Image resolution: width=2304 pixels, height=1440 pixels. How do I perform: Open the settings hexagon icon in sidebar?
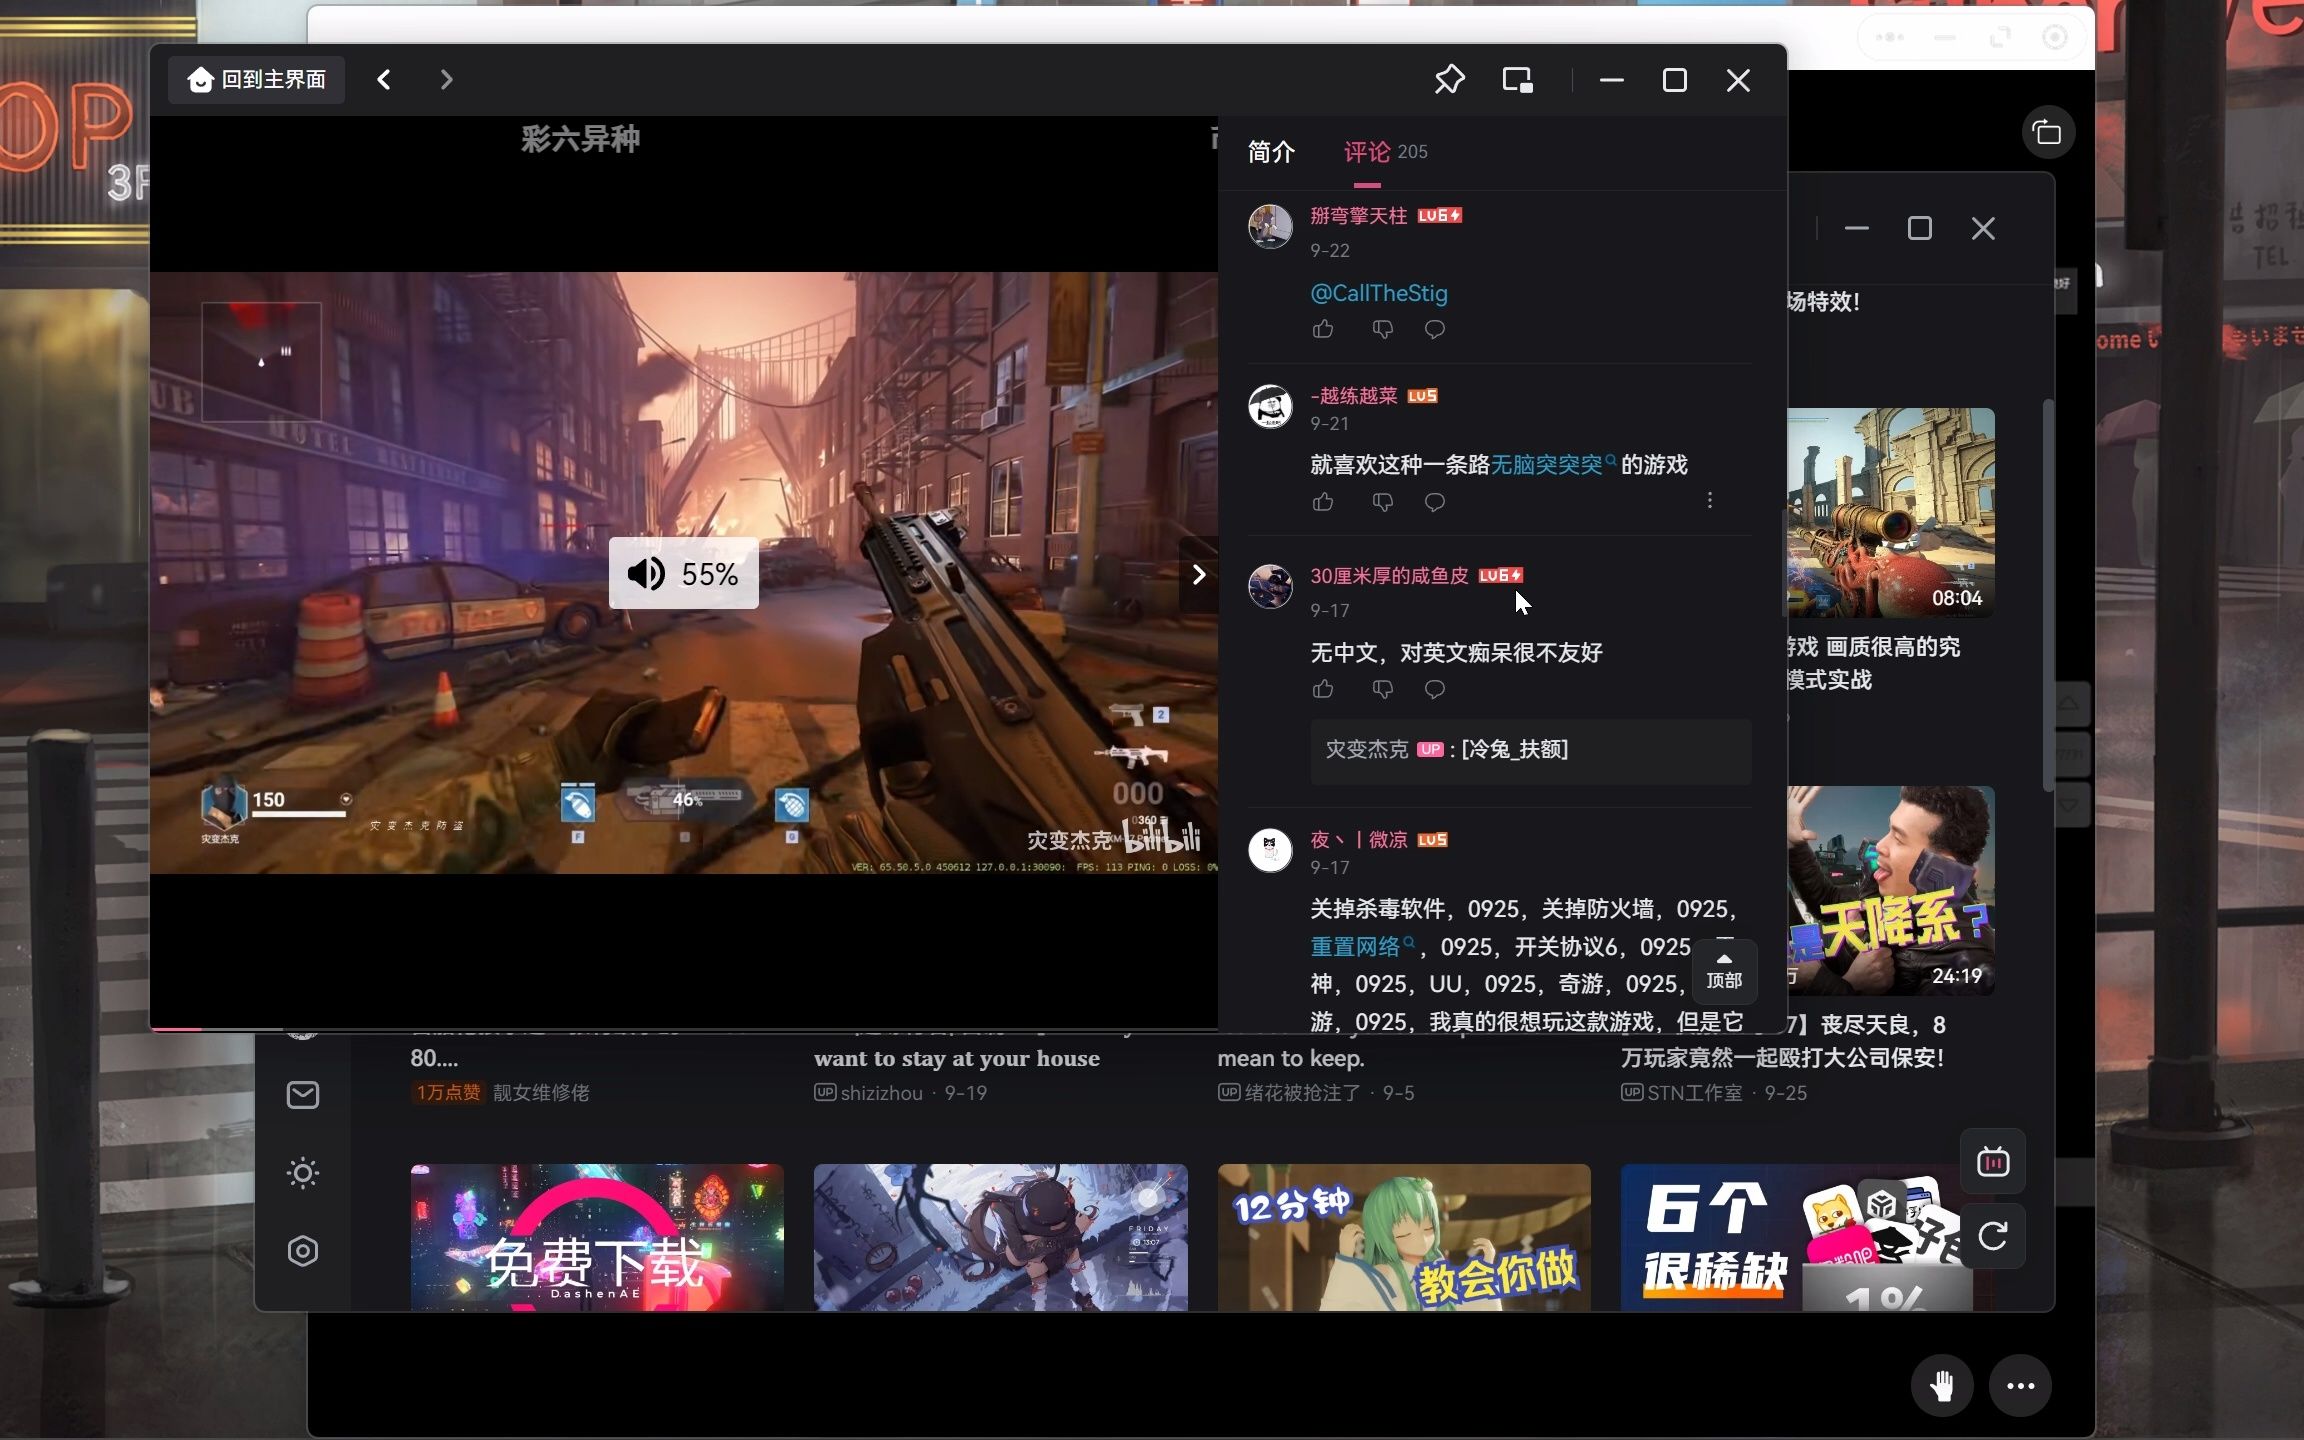pos(302,1251)
